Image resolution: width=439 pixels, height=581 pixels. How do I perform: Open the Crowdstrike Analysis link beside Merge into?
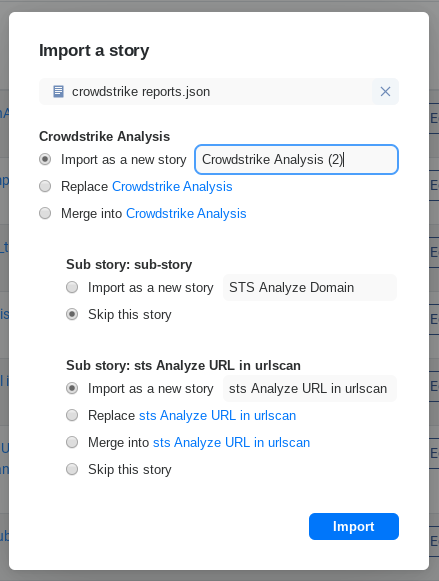(x=186, y=213)
